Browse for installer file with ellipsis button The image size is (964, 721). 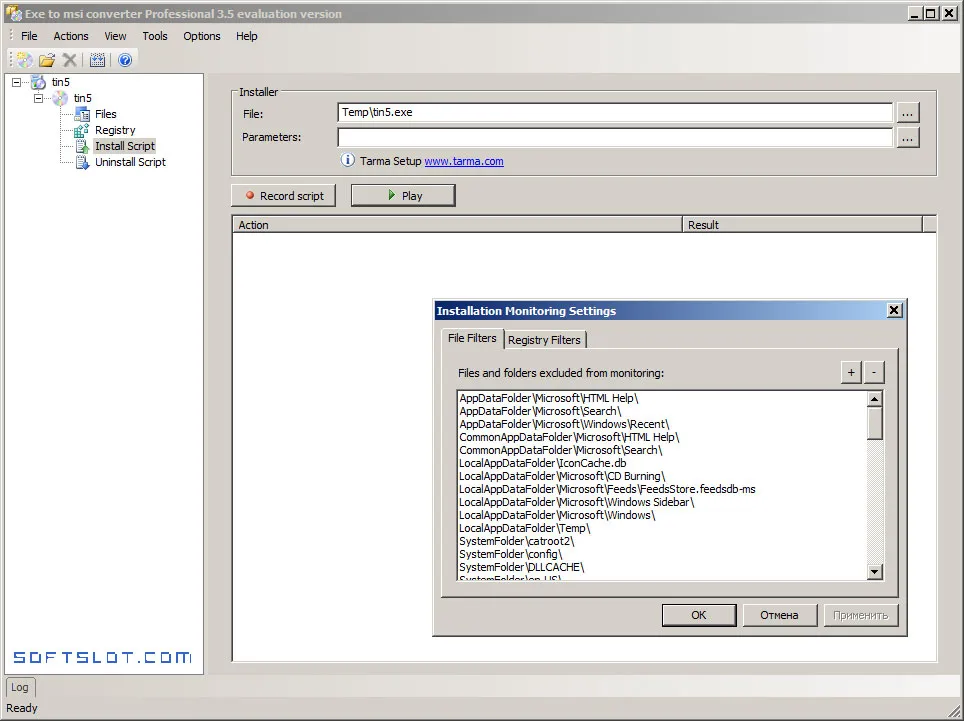[908, 112]
